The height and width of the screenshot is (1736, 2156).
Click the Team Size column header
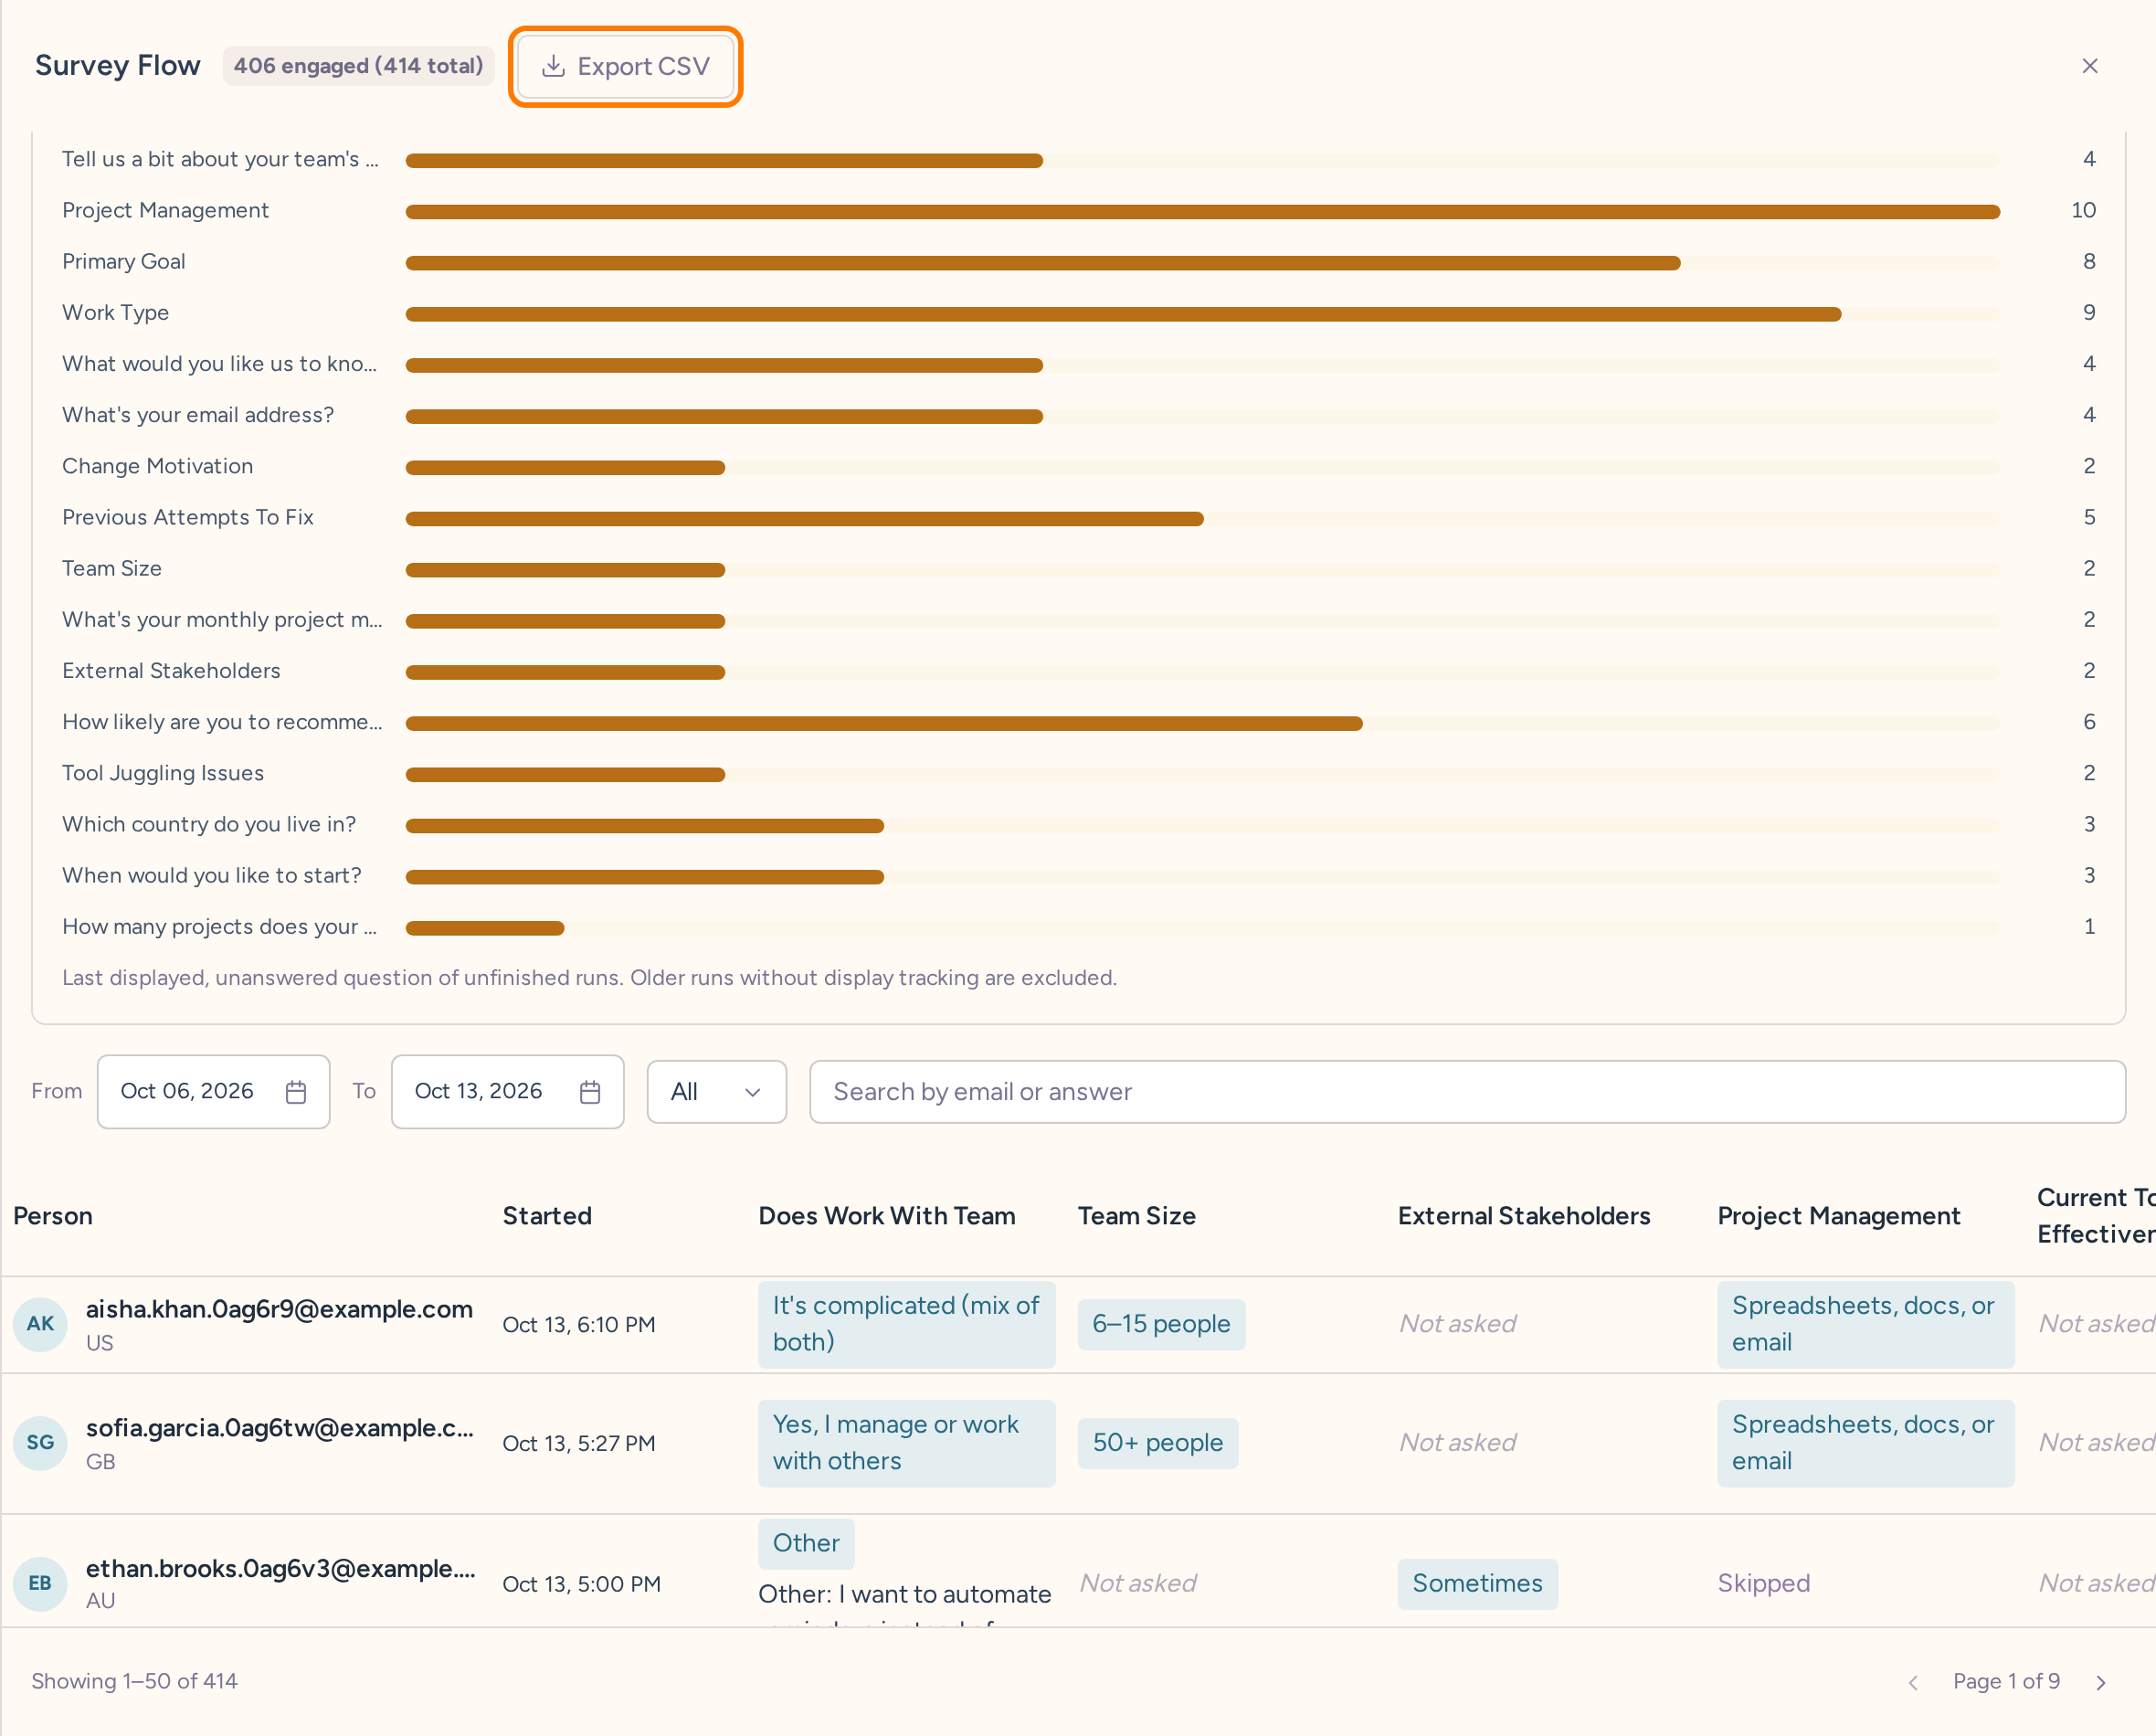[1136, 1215]
